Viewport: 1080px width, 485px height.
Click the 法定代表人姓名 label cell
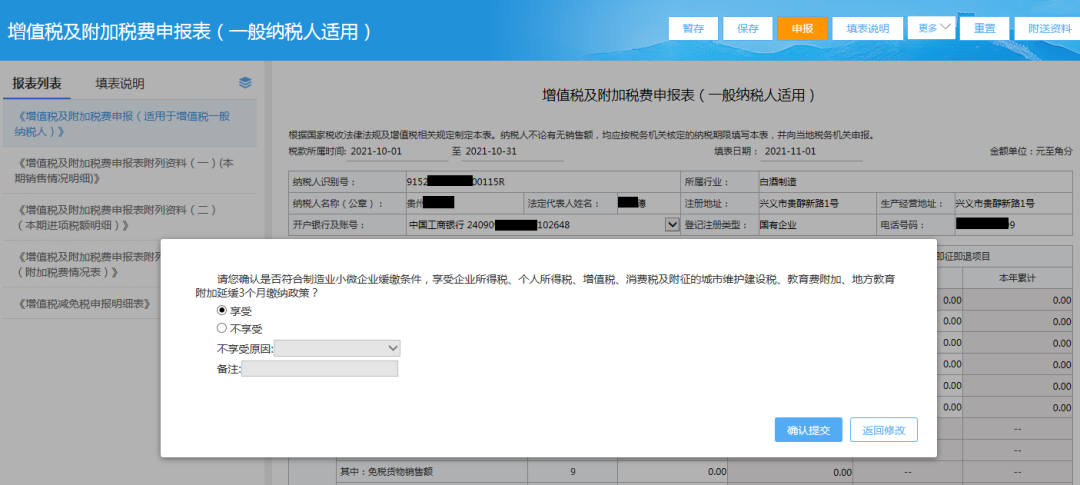(570, 204)
